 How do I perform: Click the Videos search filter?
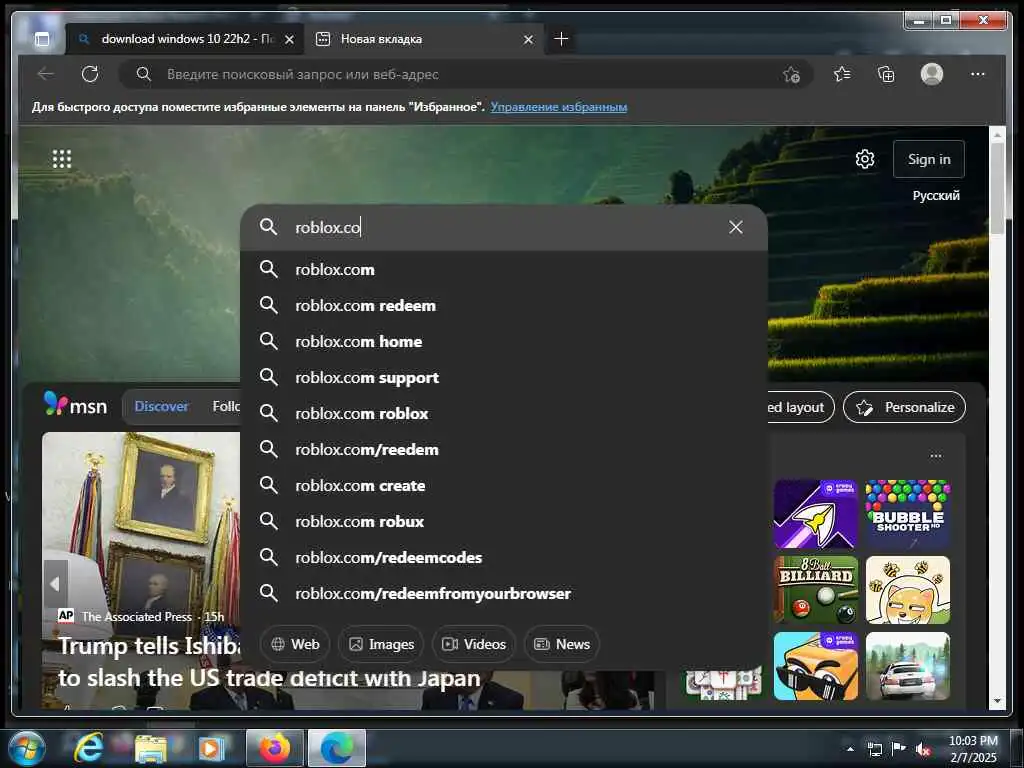[x=474, y=644]
